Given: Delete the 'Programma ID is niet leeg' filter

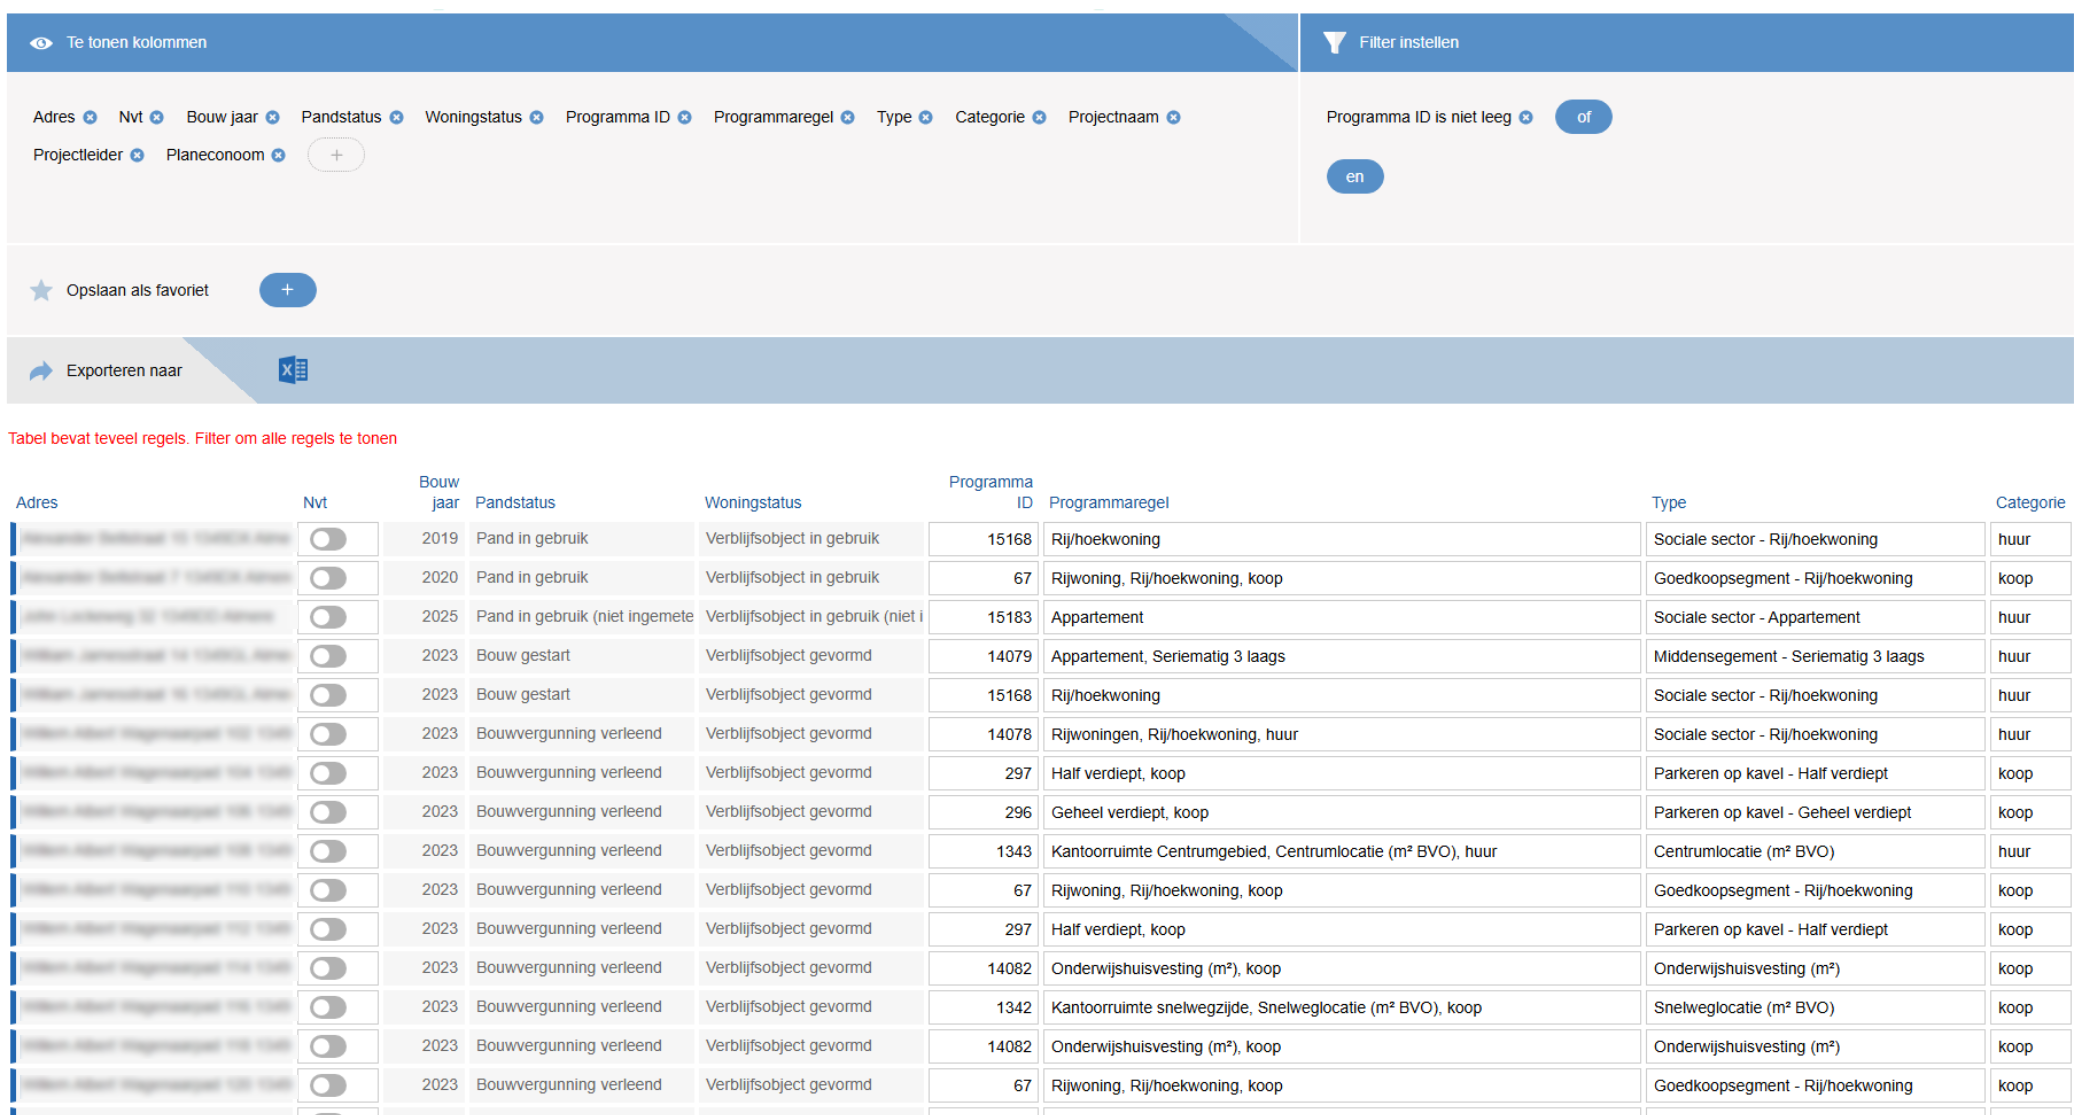Looking at the screenshot, I should click(x=1526, y=117).
